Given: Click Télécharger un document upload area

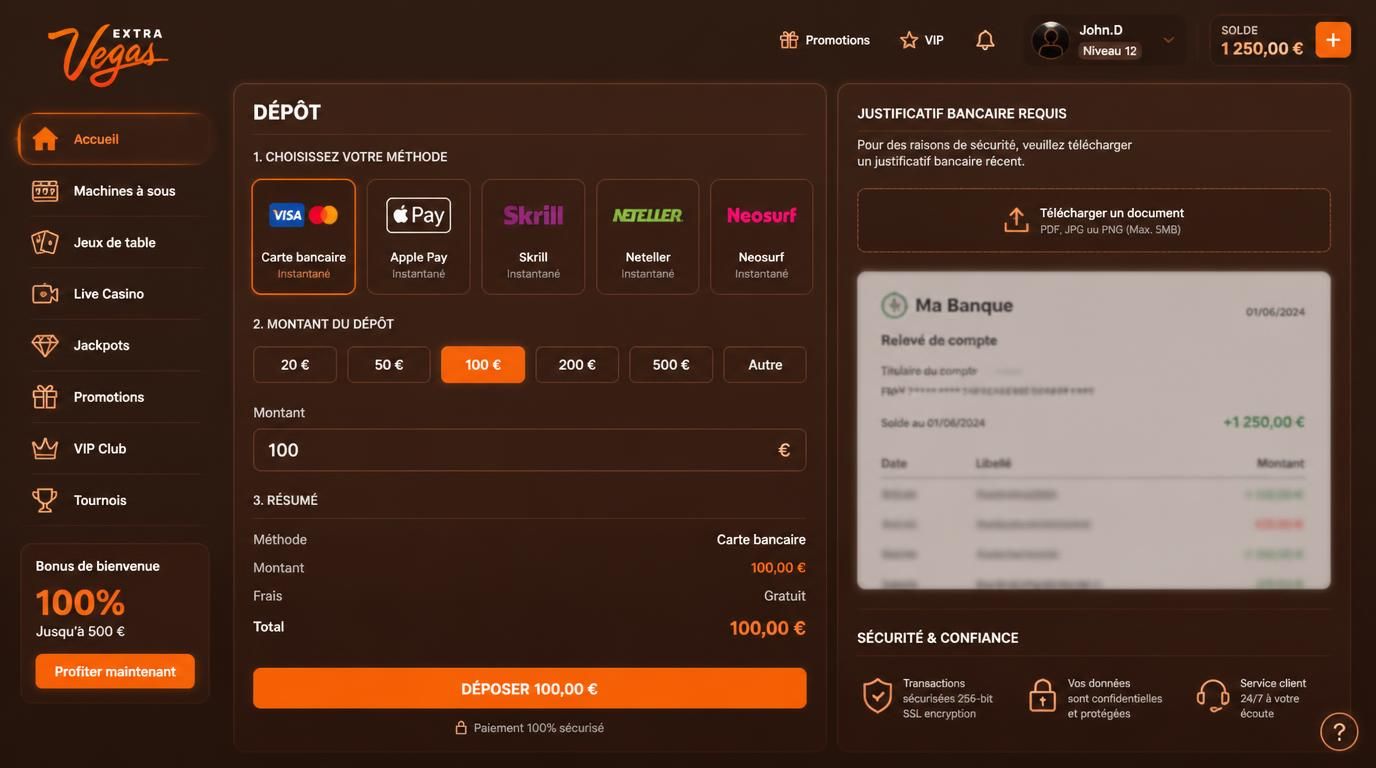Looking at the screenshot, I should [1094, 220].
